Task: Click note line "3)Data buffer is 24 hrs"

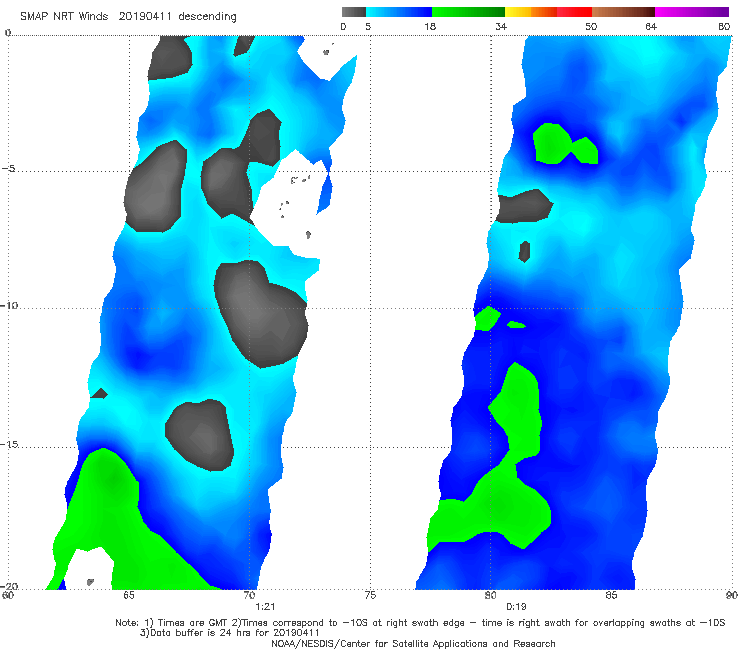Action: 229,633
